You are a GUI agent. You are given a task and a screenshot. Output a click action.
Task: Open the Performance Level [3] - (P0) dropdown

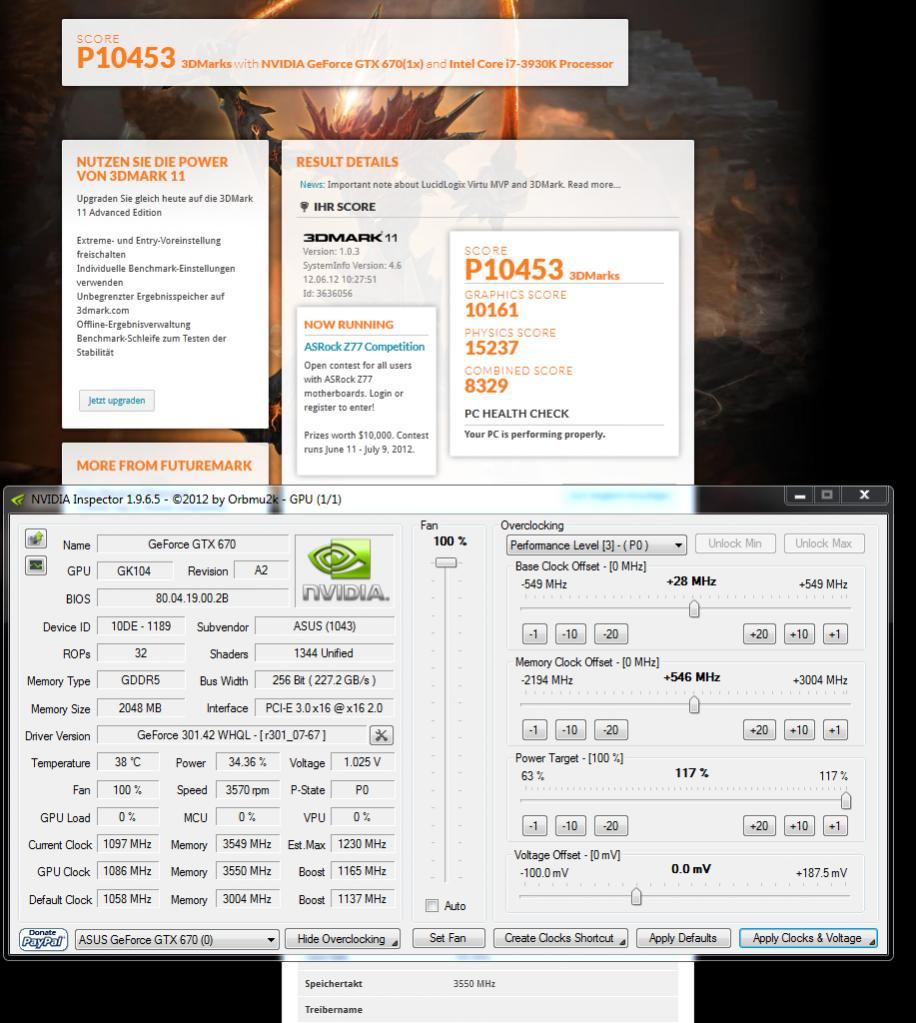(x=596, y=545)
